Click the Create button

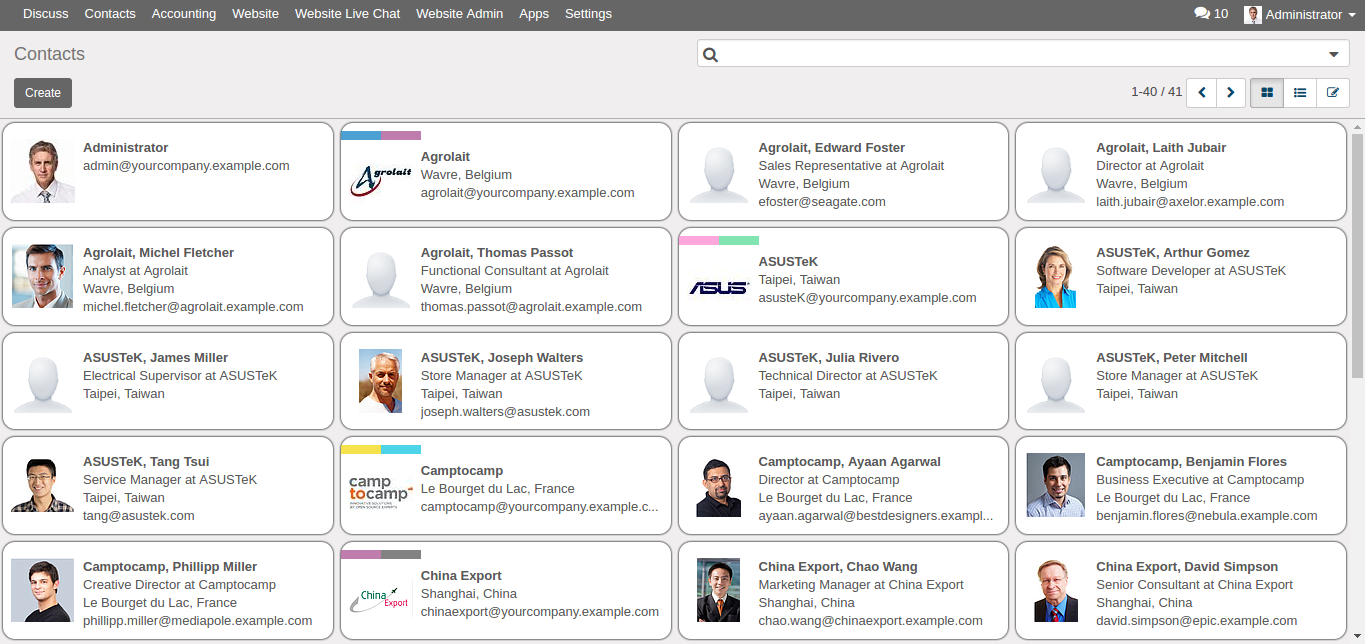pyautogui.click(x=42, y=92)
